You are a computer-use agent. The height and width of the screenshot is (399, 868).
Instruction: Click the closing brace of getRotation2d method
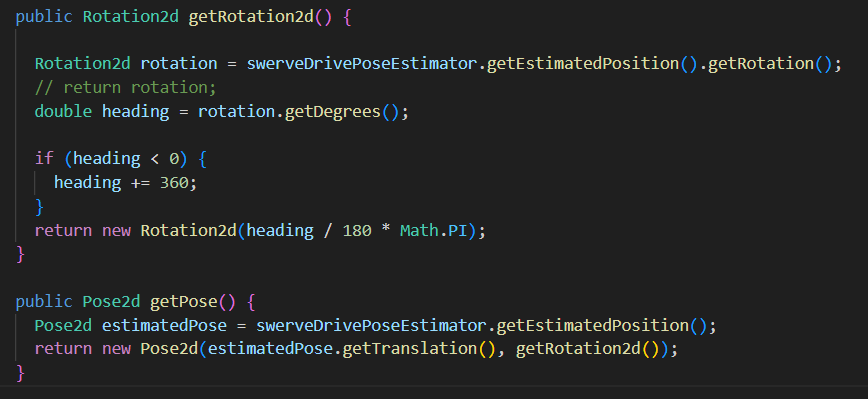20,254
